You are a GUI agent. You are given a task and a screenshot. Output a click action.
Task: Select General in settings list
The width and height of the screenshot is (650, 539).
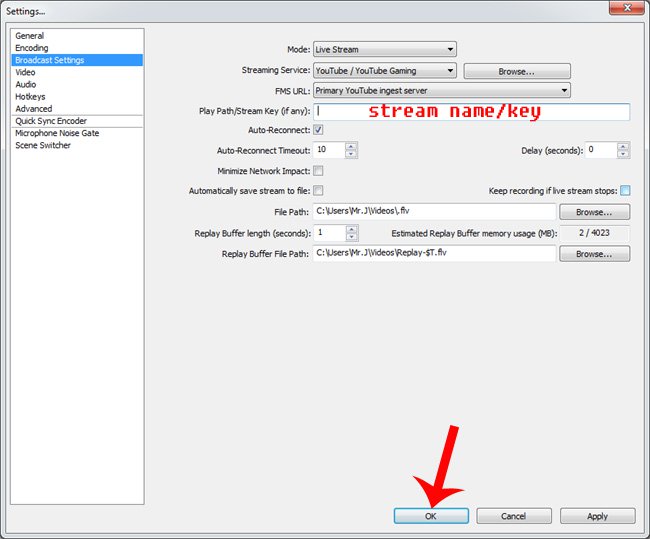(29, 36)
